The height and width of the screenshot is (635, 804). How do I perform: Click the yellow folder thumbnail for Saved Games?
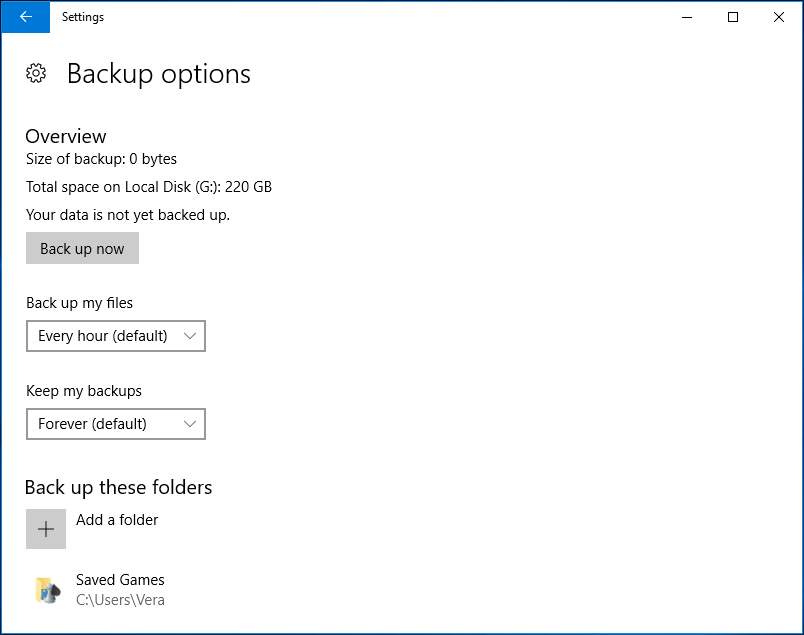click(46, 589)
